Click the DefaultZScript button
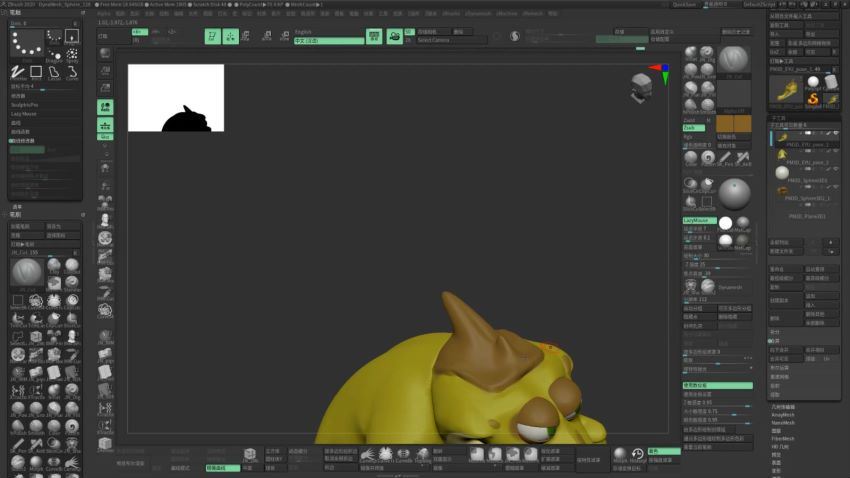850x478 pixels. pyautogui.click(x=759, y=4)
